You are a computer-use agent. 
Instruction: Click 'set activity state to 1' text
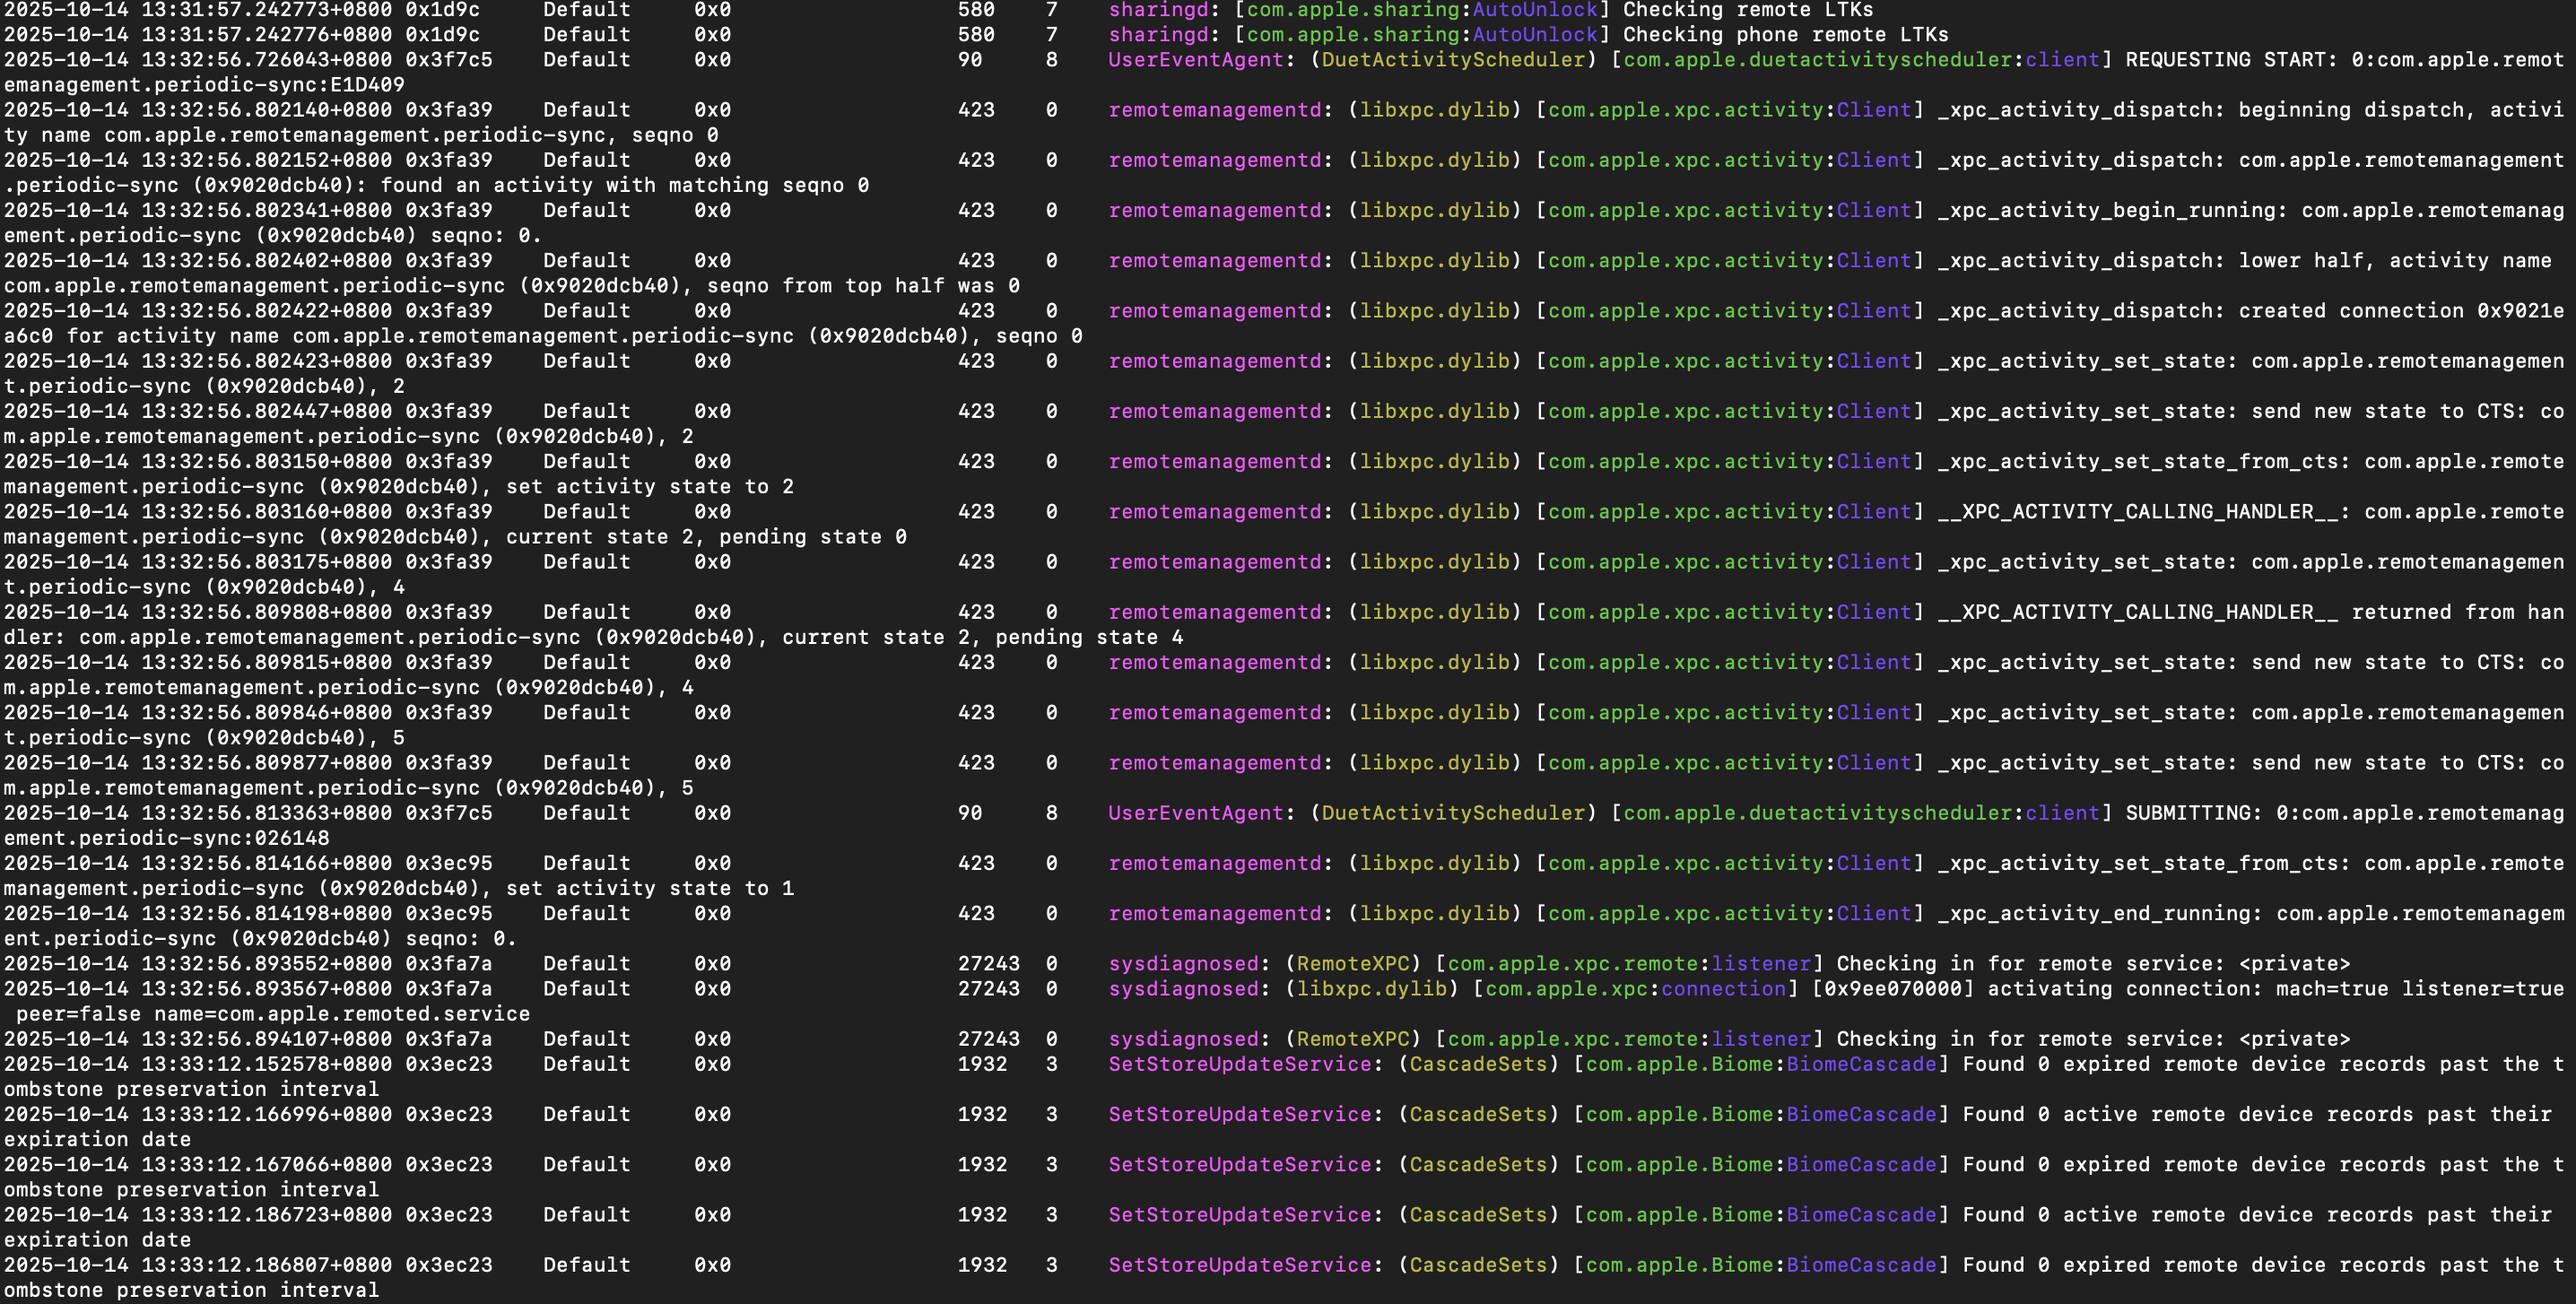(x=649, y=888)
